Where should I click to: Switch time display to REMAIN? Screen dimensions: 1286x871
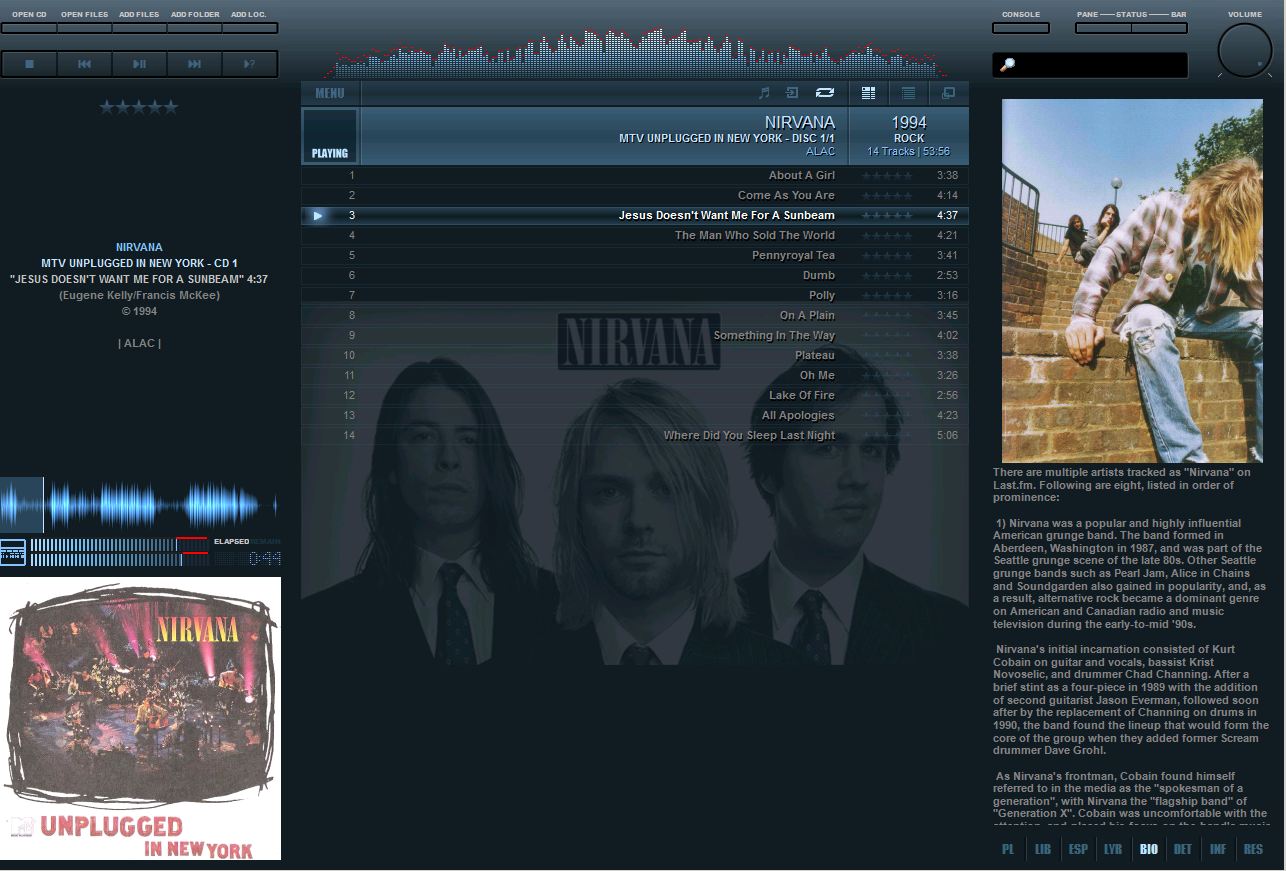265,541
